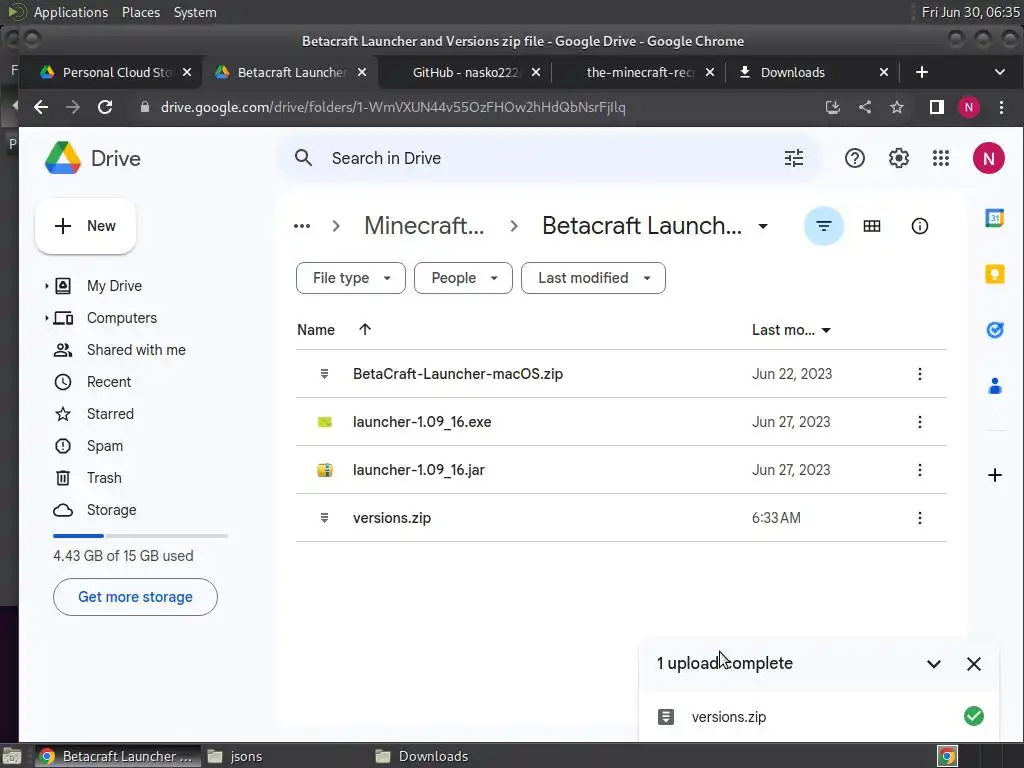Open Recent files
This screenshot has height=768, width=1024.
point(109,382)
